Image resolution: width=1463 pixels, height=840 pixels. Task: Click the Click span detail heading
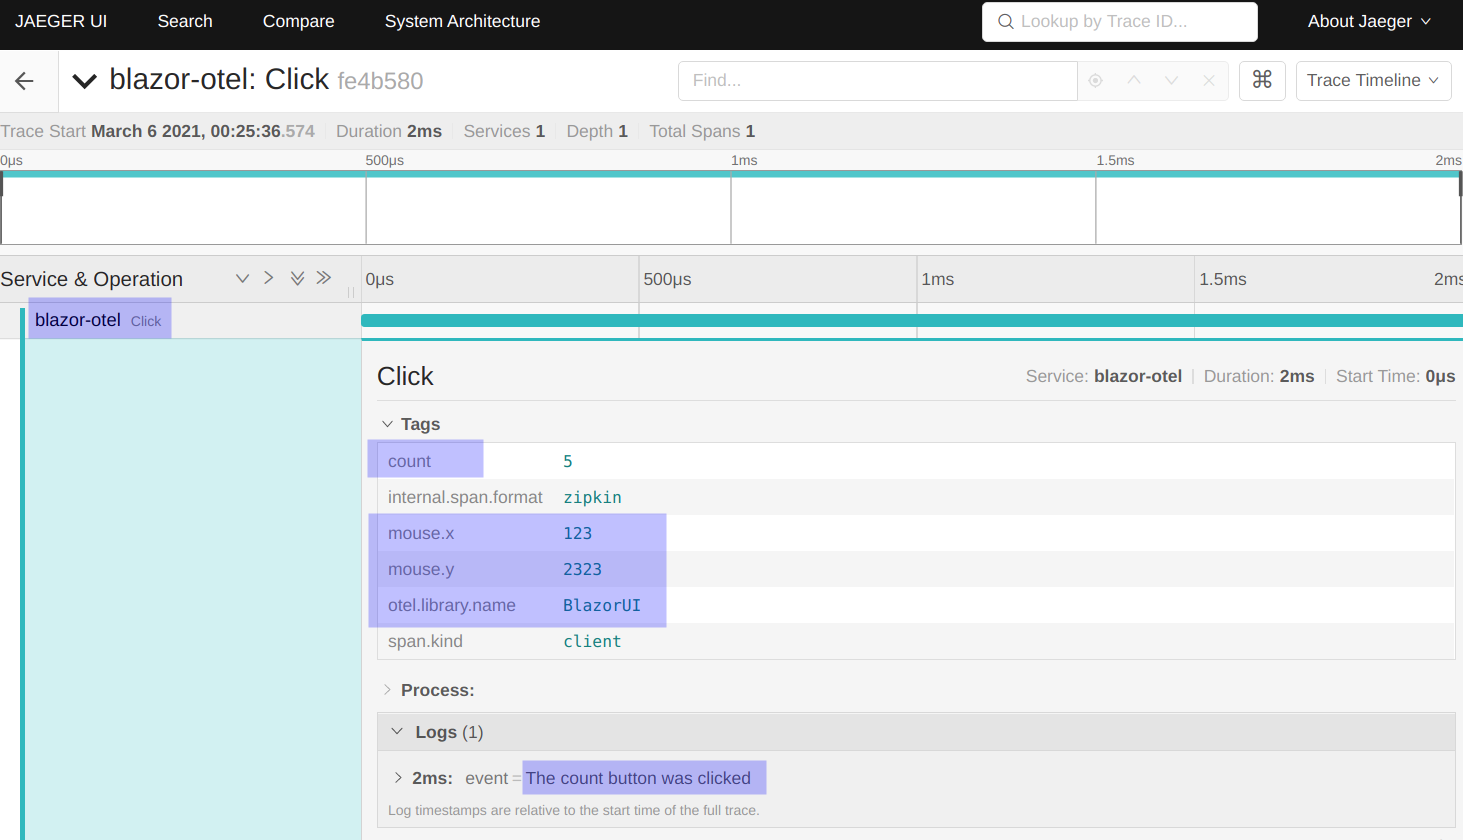405,376
